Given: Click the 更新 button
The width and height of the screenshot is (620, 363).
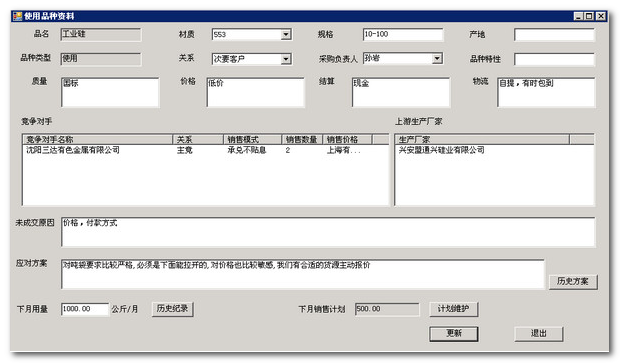Looking at the screenshot, I should point(454,334).
